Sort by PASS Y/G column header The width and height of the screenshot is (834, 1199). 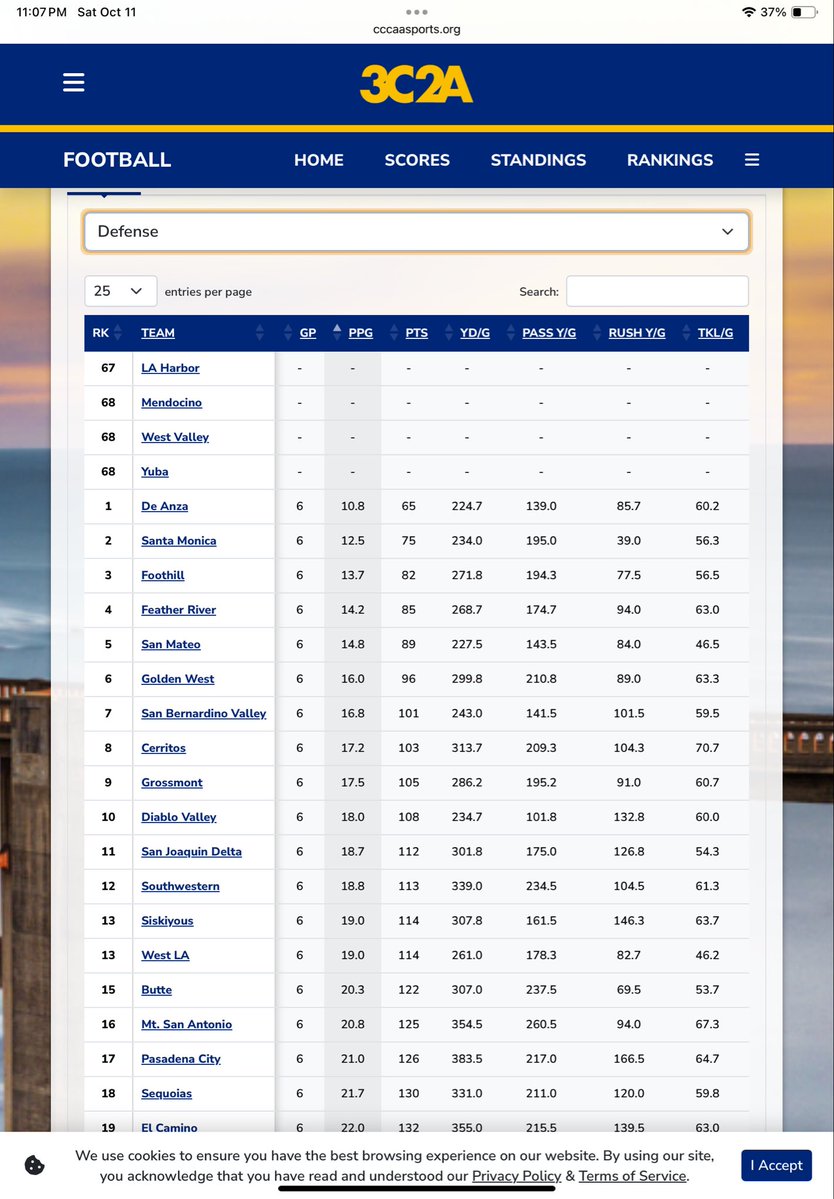(549, 333)
